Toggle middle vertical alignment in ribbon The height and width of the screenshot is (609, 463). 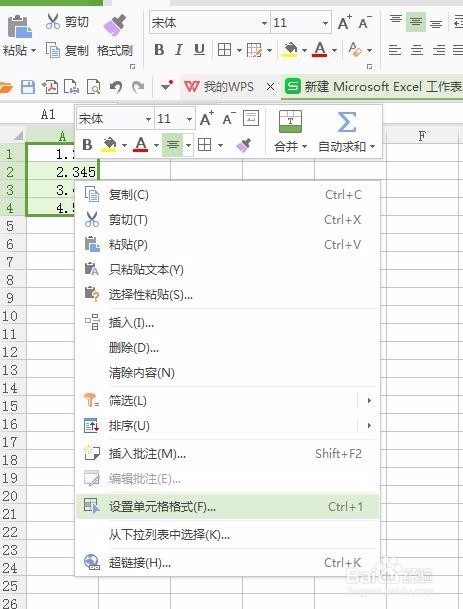click(415, 22)
